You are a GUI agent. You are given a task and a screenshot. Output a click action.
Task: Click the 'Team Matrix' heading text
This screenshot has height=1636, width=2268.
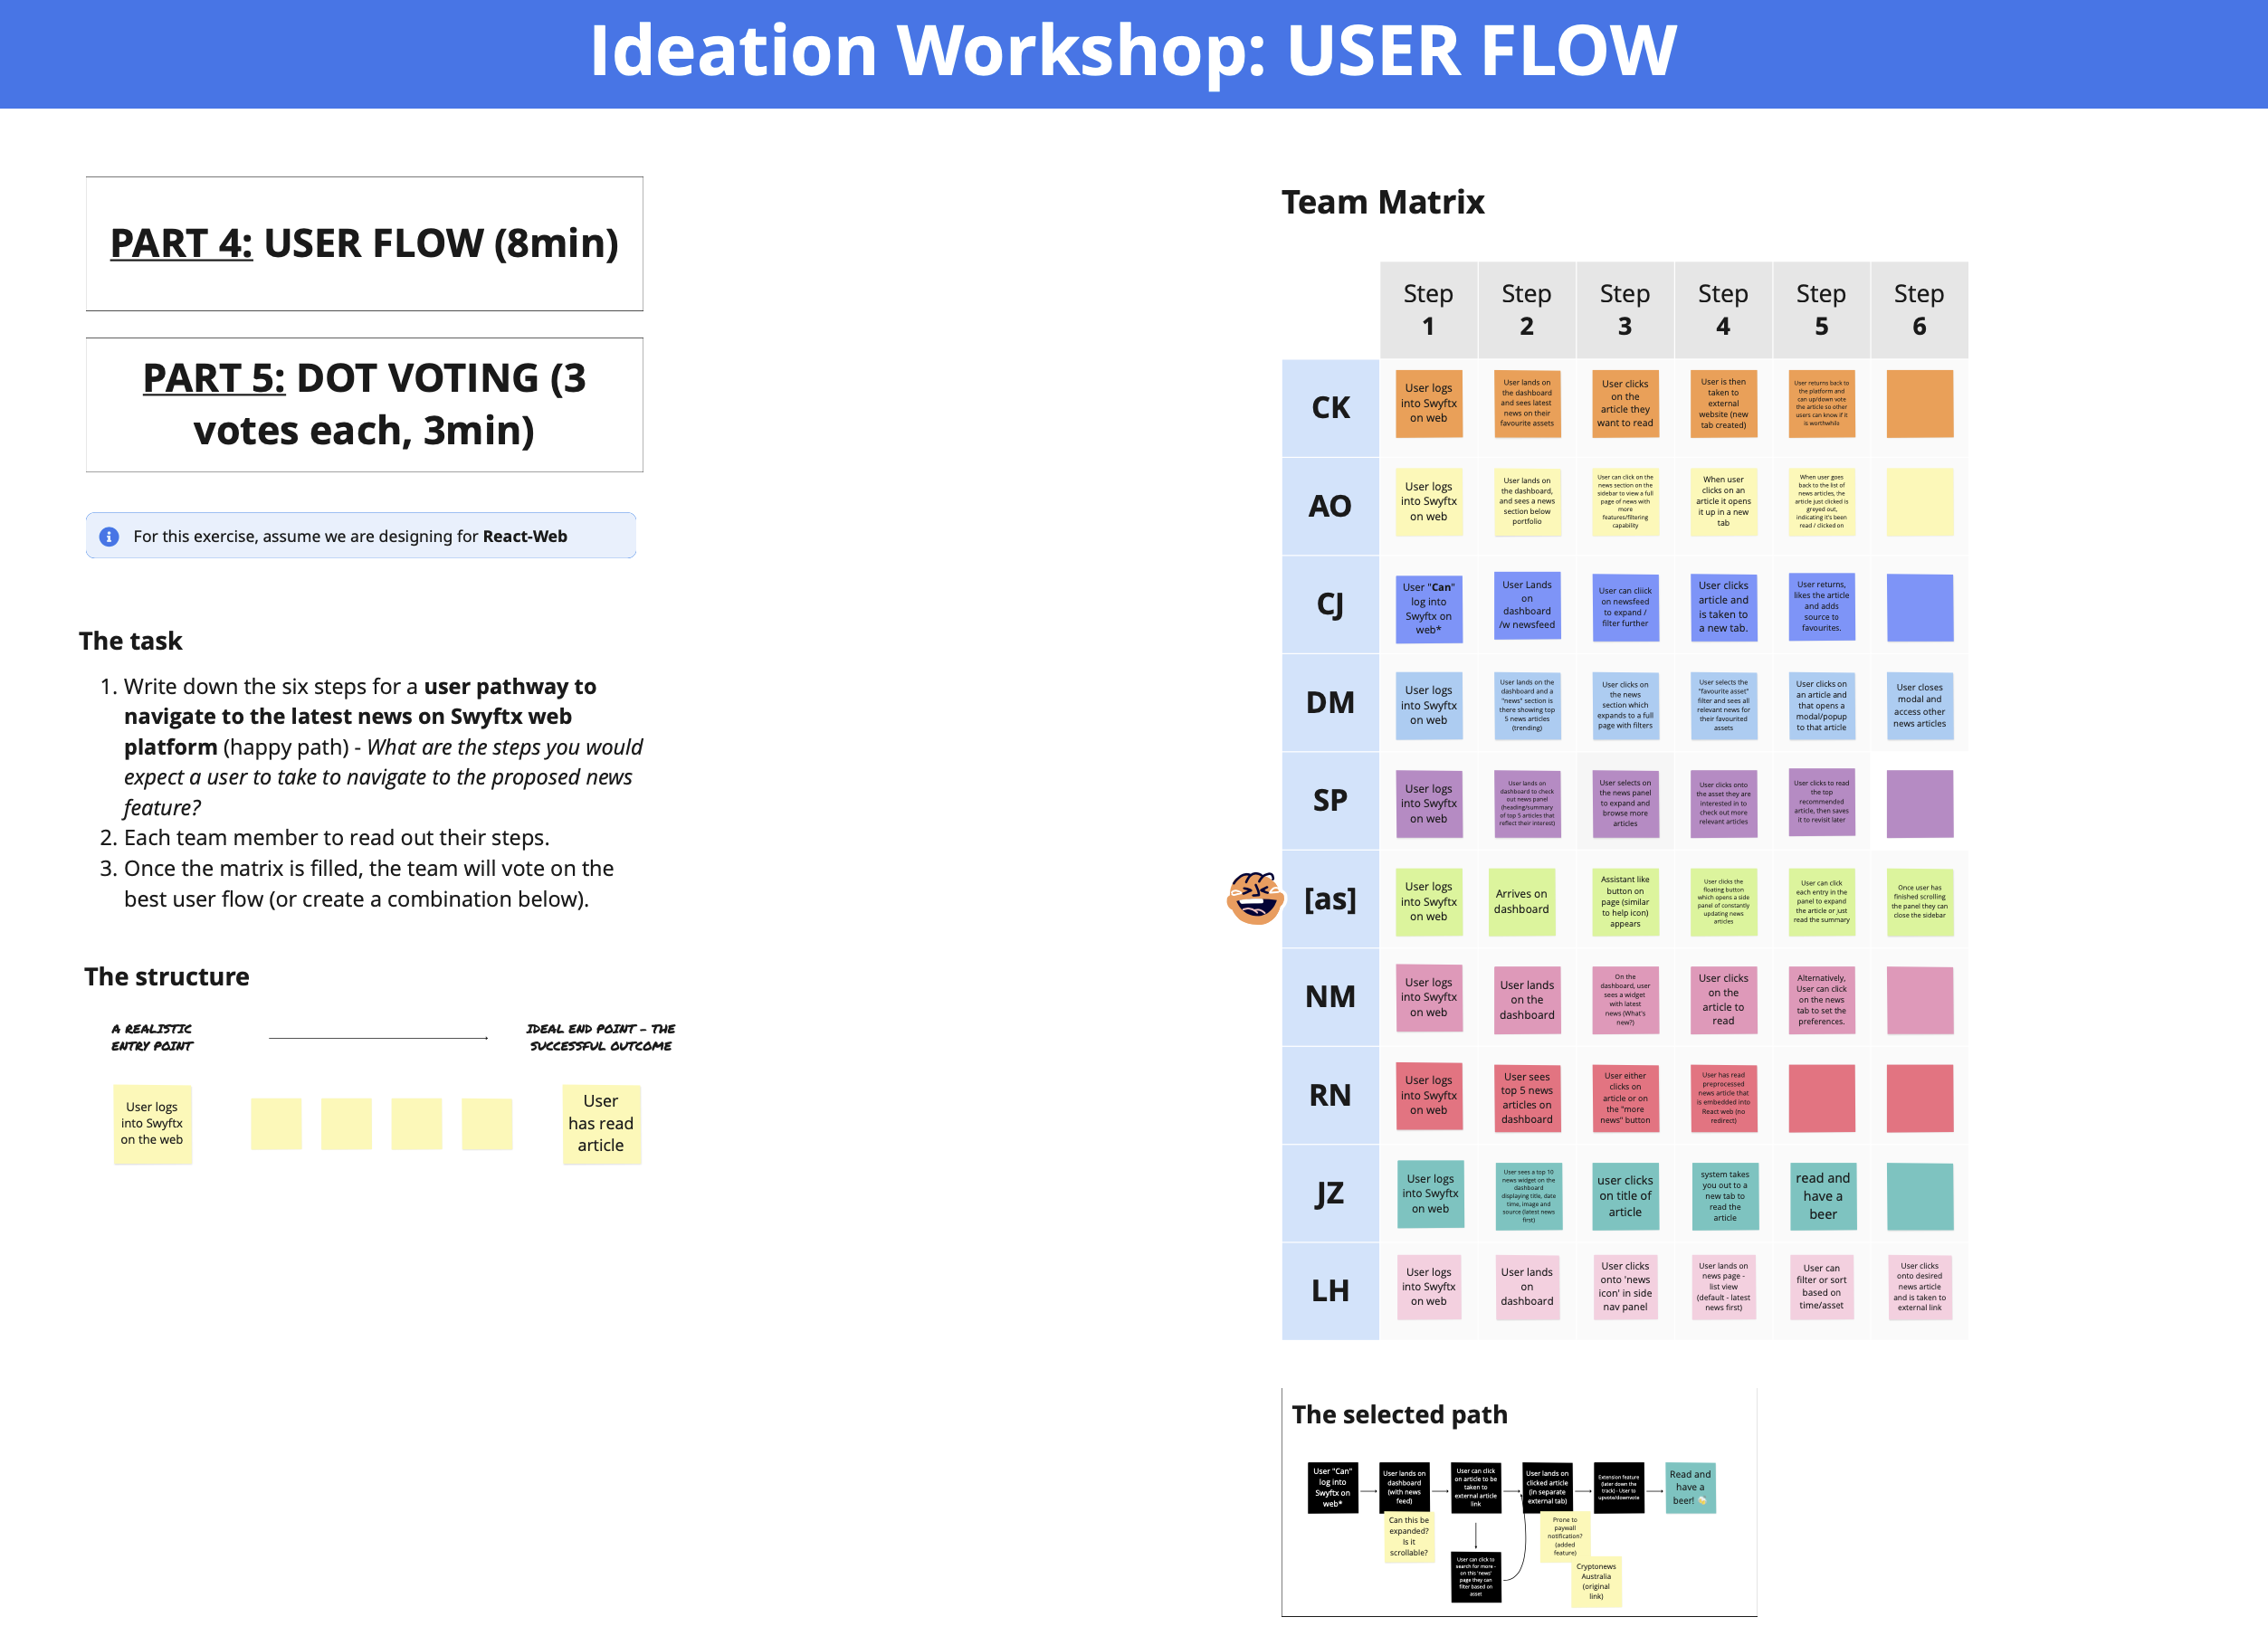[1382, 202]
